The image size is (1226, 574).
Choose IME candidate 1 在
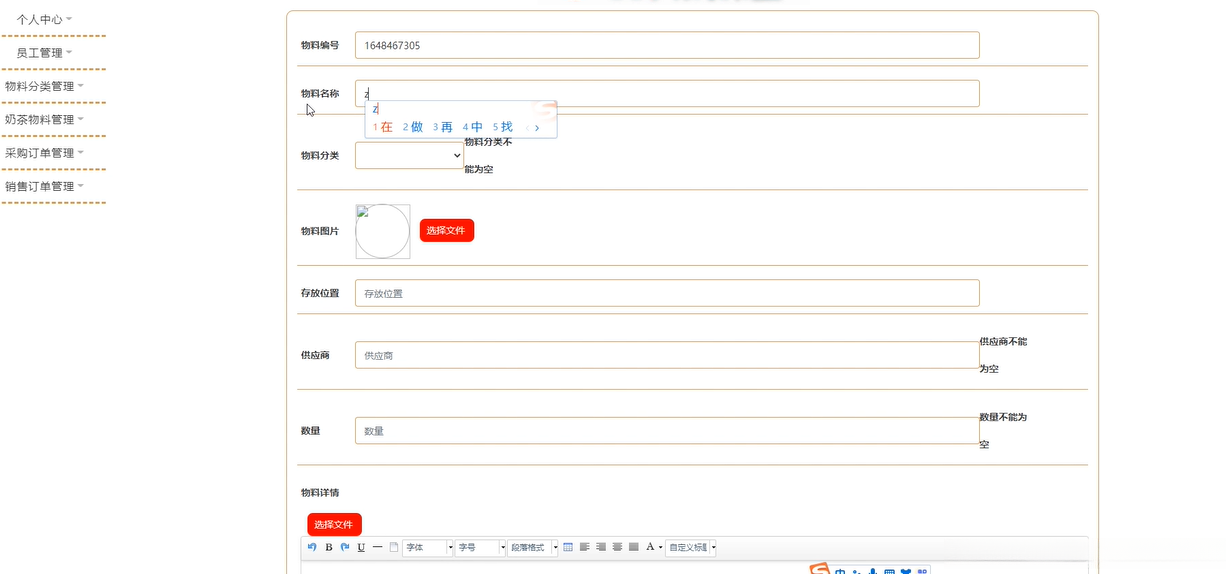(x=383, y=127)
